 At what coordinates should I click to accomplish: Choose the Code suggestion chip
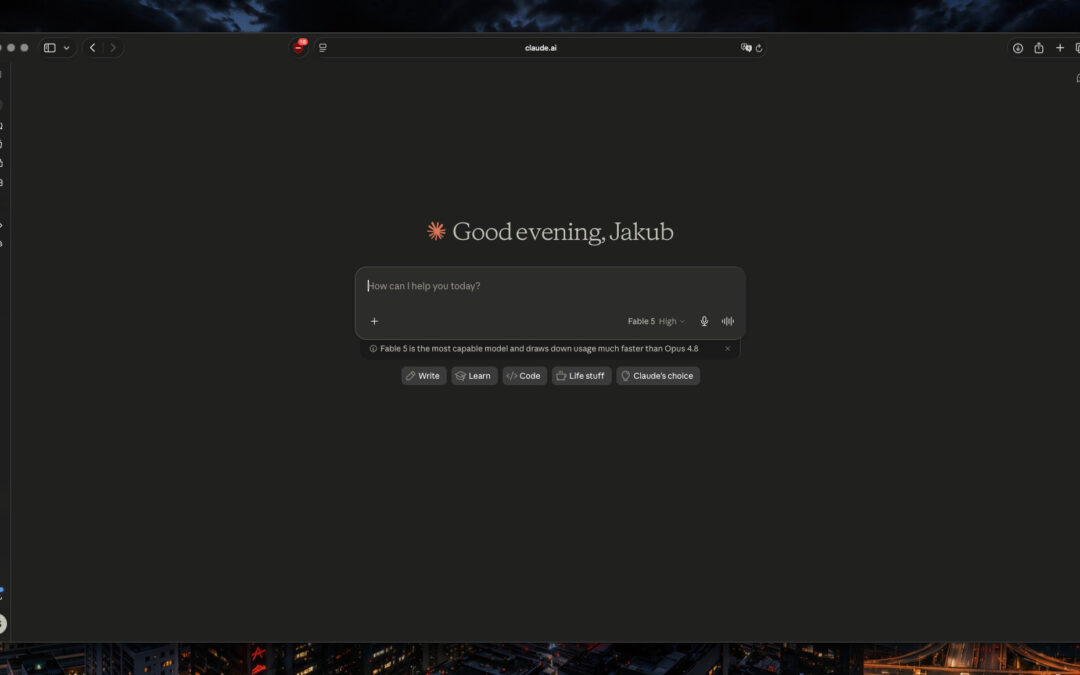pyautogui.click(x=524, y=375)
